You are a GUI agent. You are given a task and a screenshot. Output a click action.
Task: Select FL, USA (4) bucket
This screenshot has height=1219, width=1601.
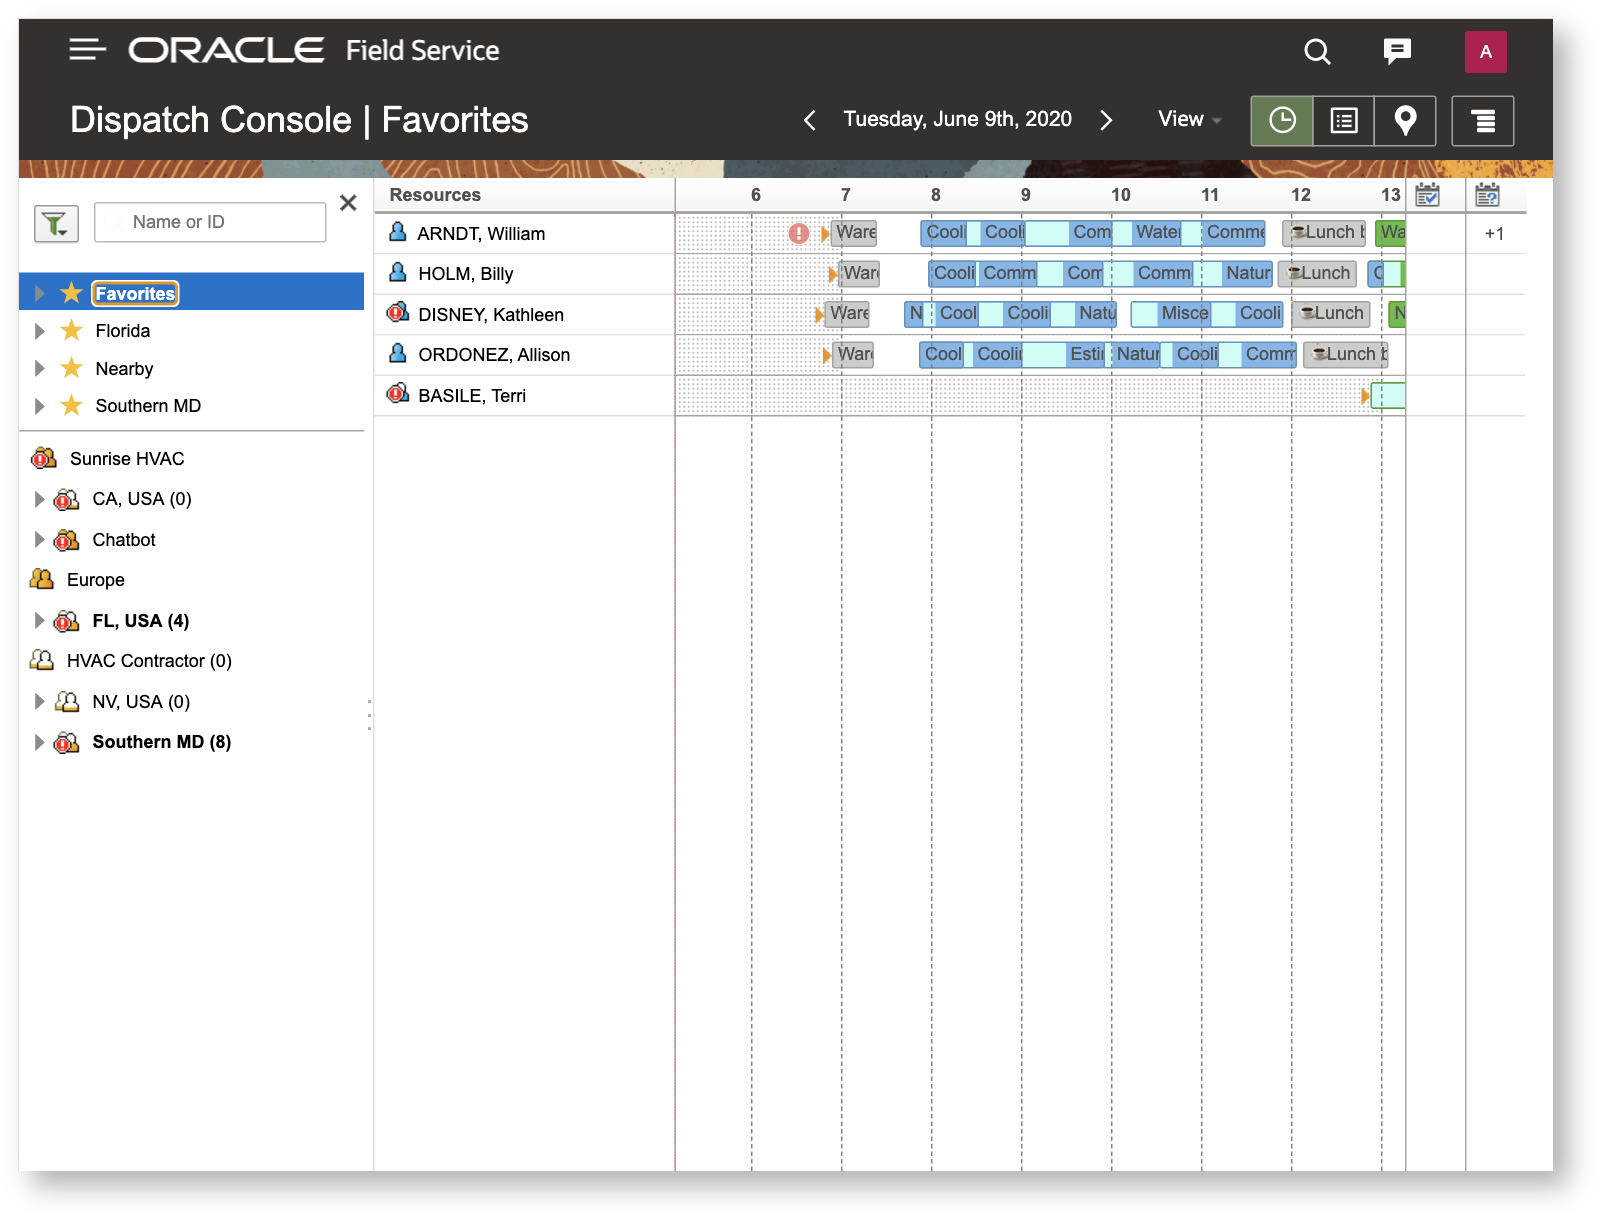(141, 621)
